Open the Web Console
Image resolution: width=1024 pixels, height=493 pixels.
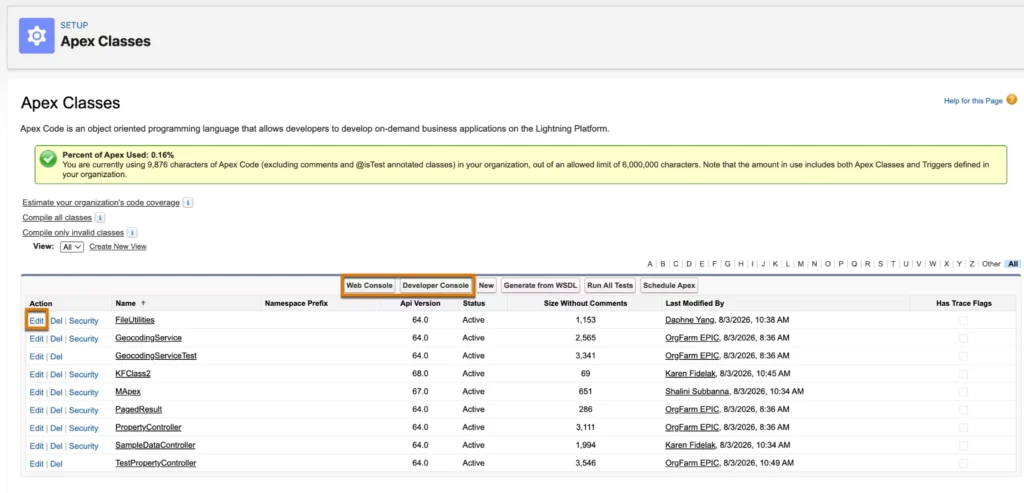[x=369, y=285]
